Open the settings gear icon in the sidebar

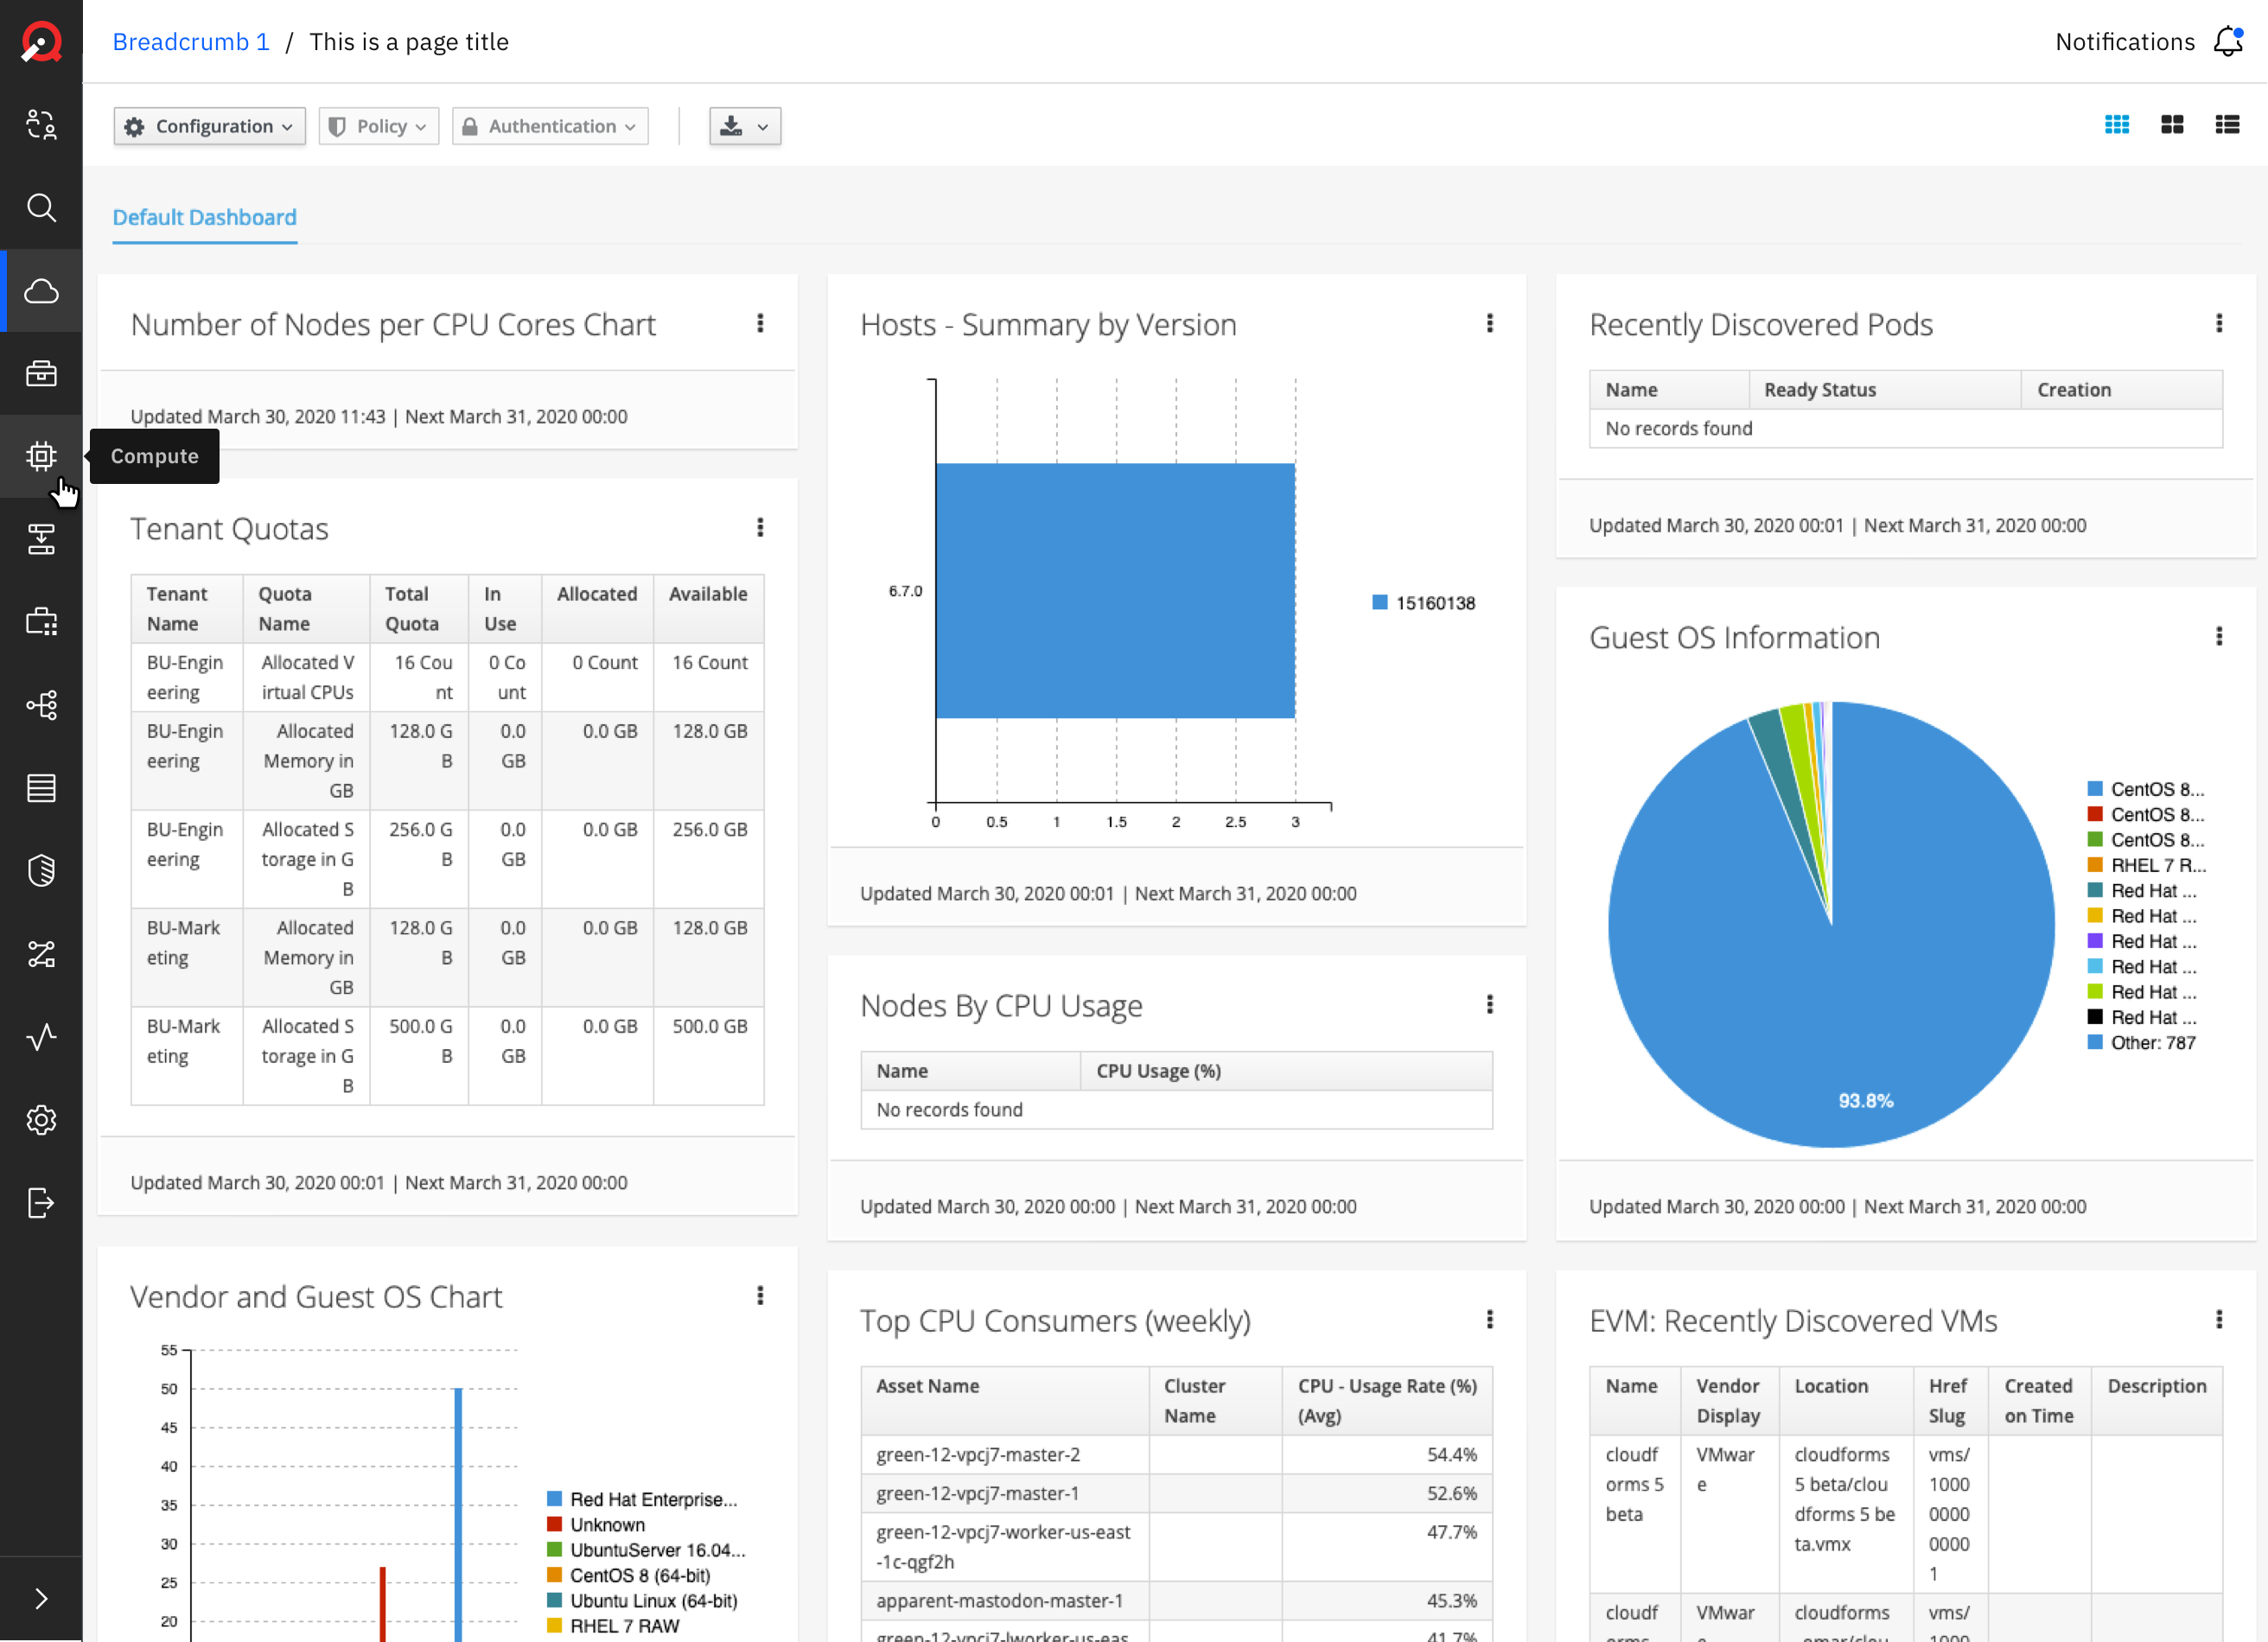point(41,1120)
